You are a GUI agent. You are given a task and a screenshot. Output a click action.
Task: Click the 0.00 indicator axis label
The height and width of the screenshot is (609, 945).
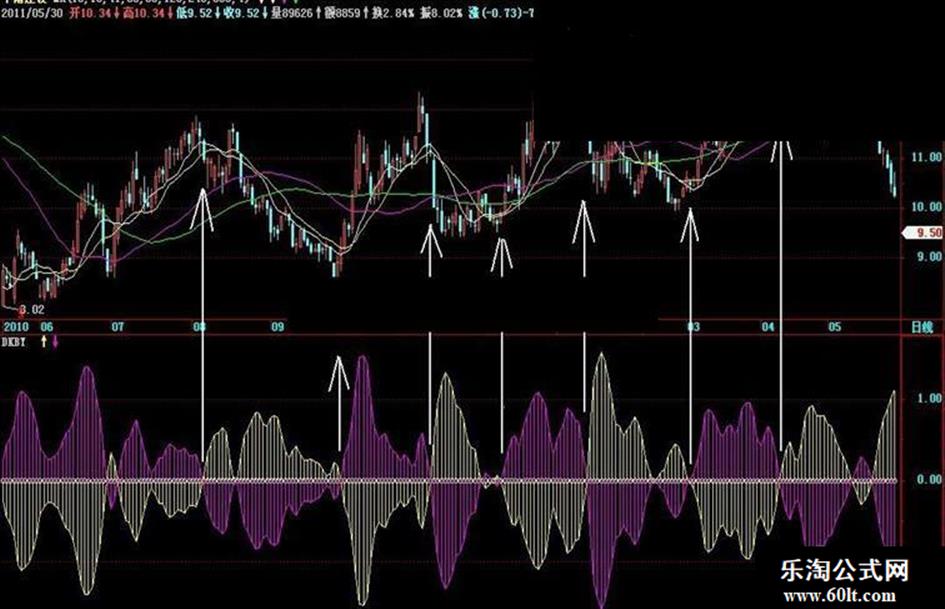point(929,479)
